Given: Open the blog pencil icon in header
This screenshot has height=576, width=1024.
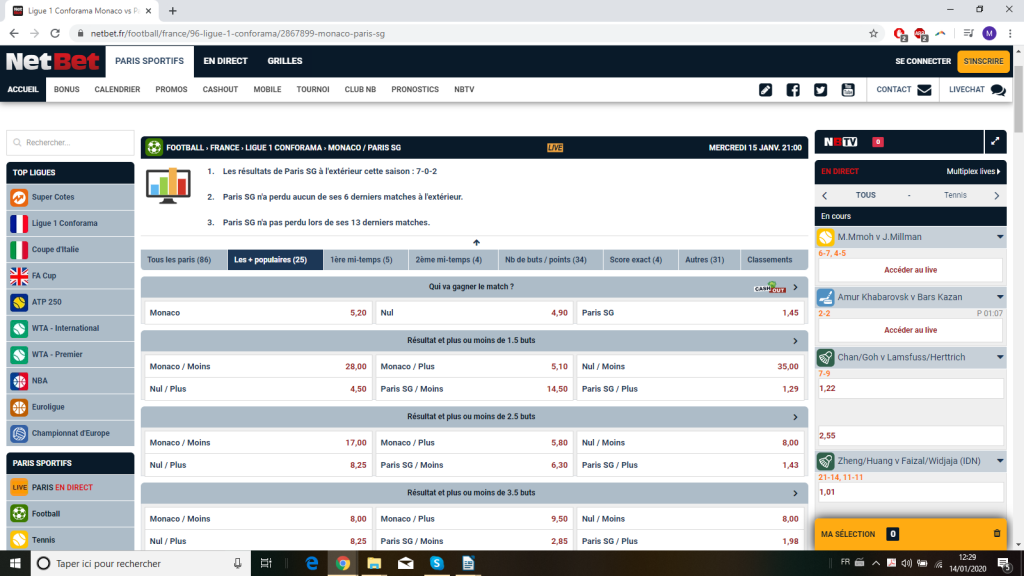Looking at the screenshot, I should click(x=765, y=90).
